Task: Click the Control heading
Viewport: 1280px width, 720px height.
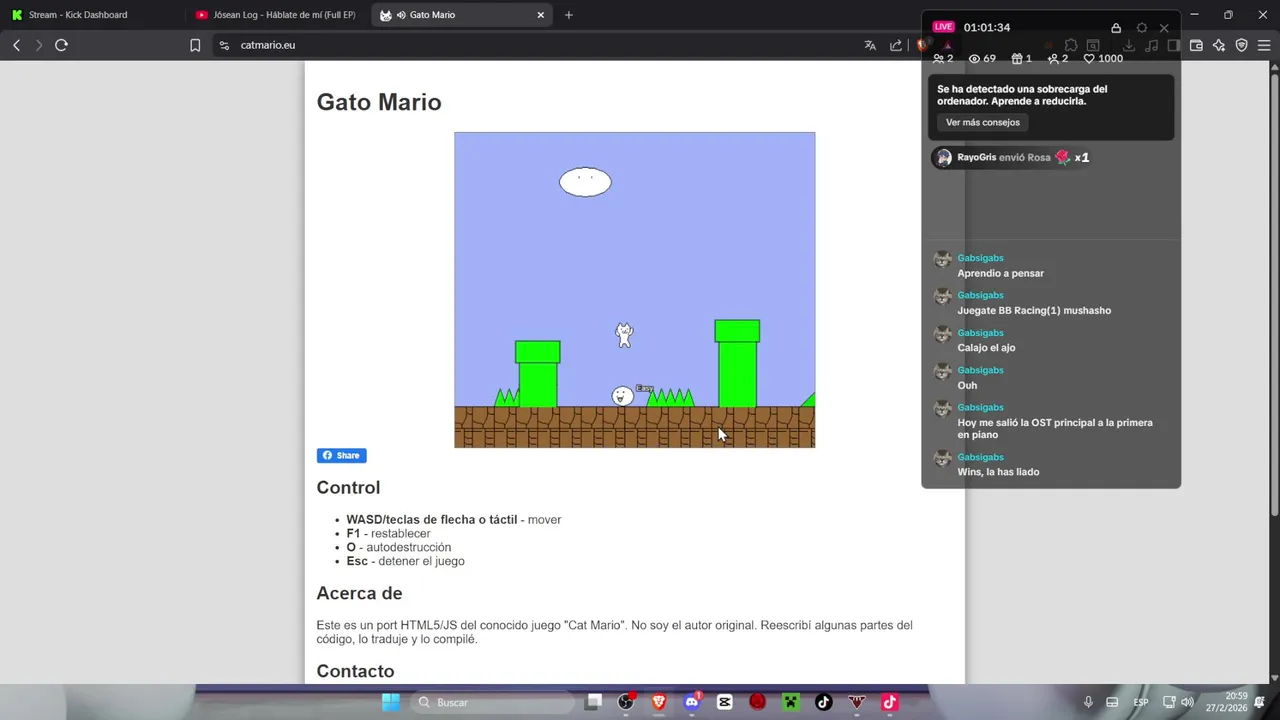Action: pos(348,488)
